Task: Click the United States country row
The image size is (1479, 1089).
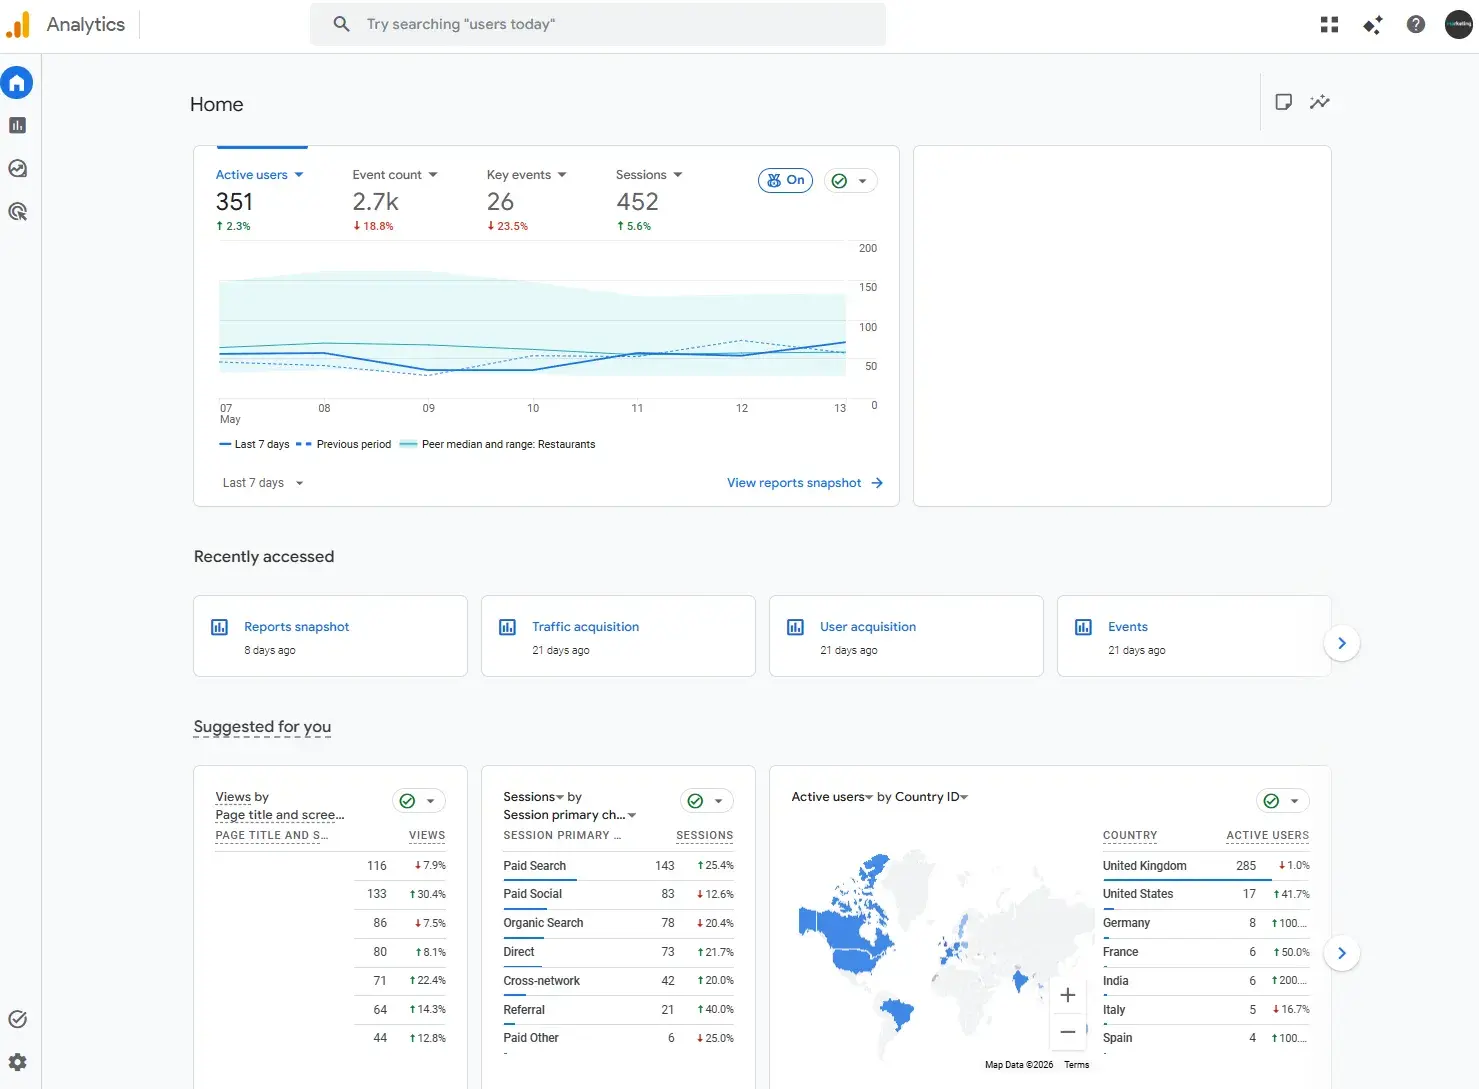Action: coord(1206,894)
